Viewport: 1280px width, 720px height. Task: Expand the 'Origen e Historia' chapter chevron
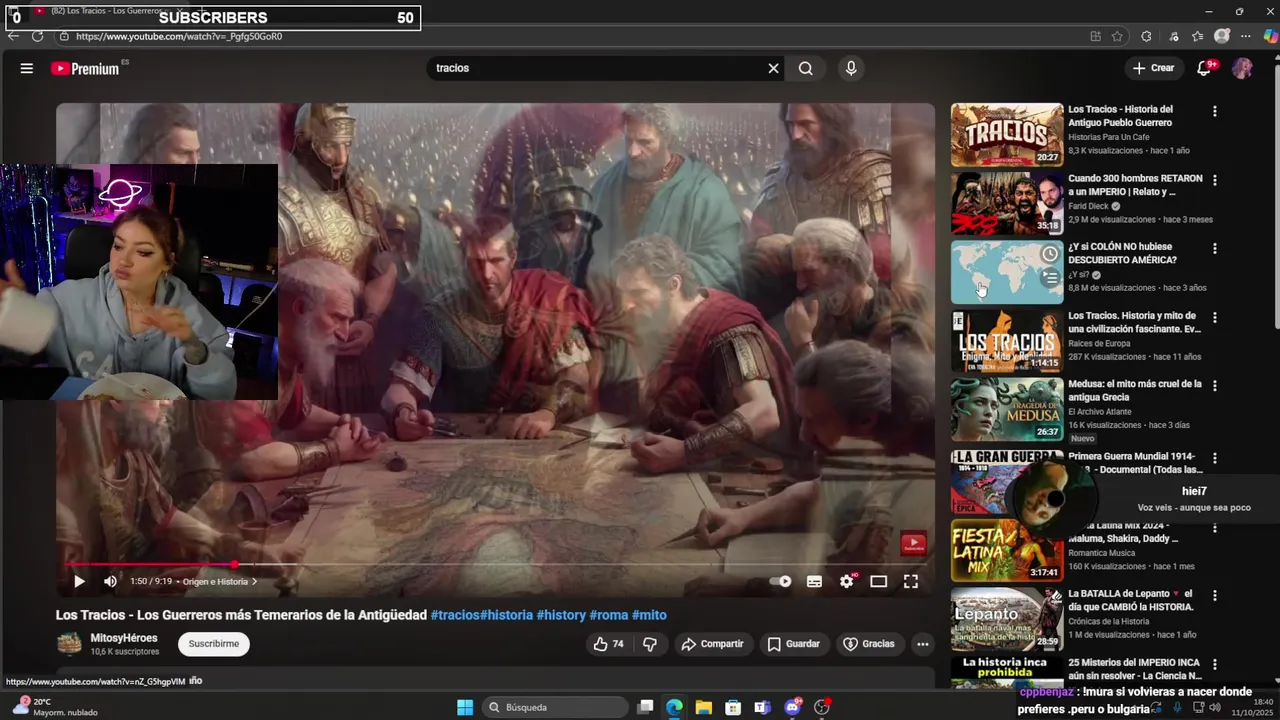coord(254,581)
